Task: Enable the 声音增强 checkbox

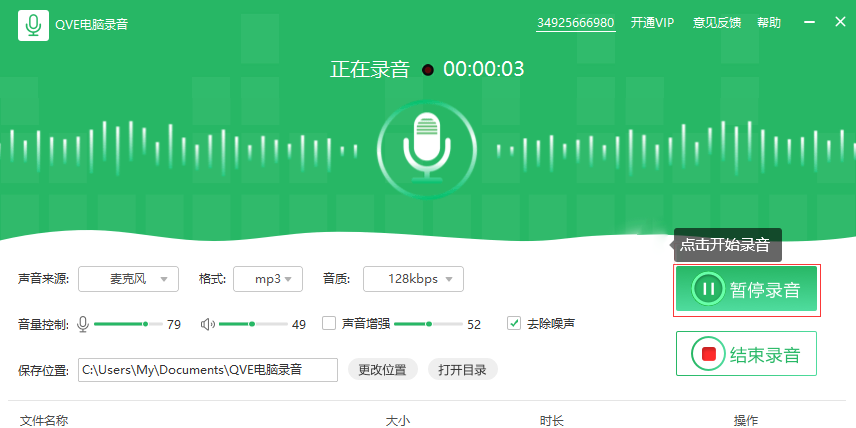Action: (328, 323)
